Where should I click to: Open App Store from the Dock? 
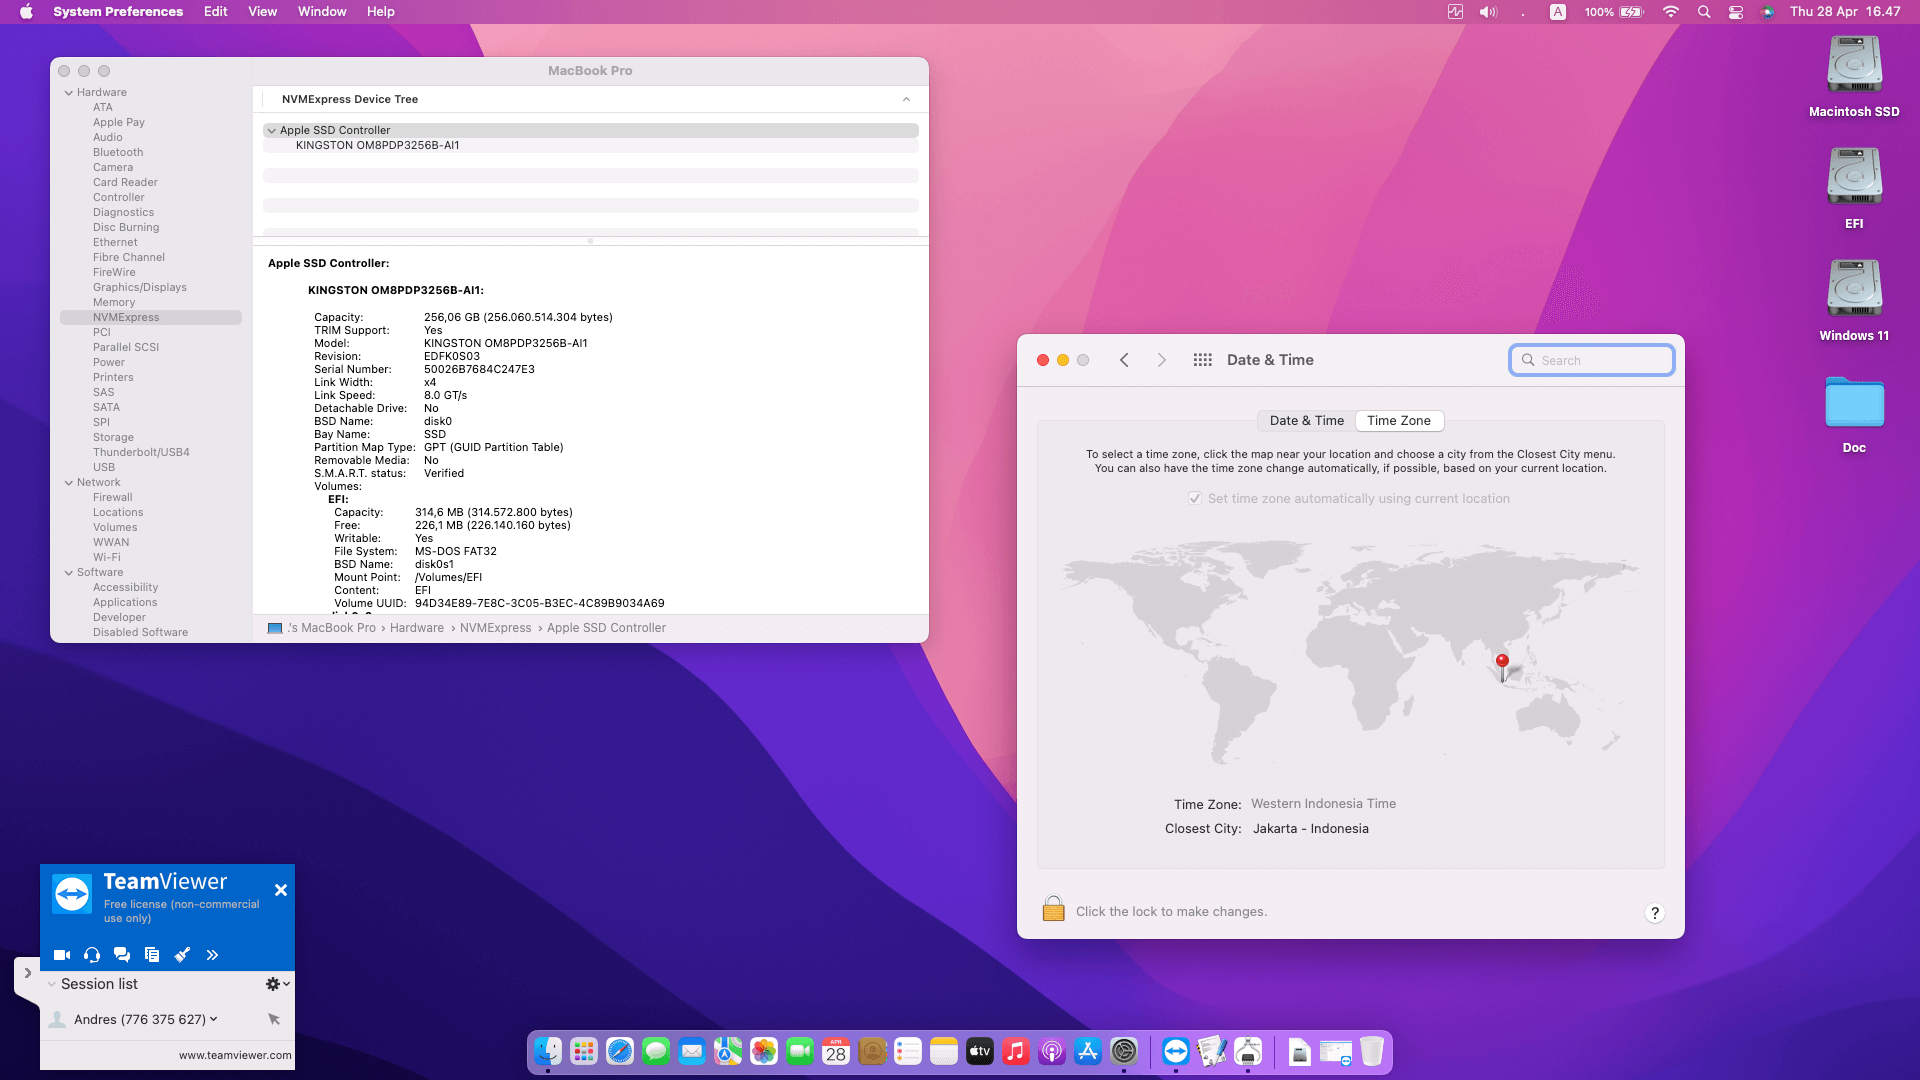coord(1088,1052)
